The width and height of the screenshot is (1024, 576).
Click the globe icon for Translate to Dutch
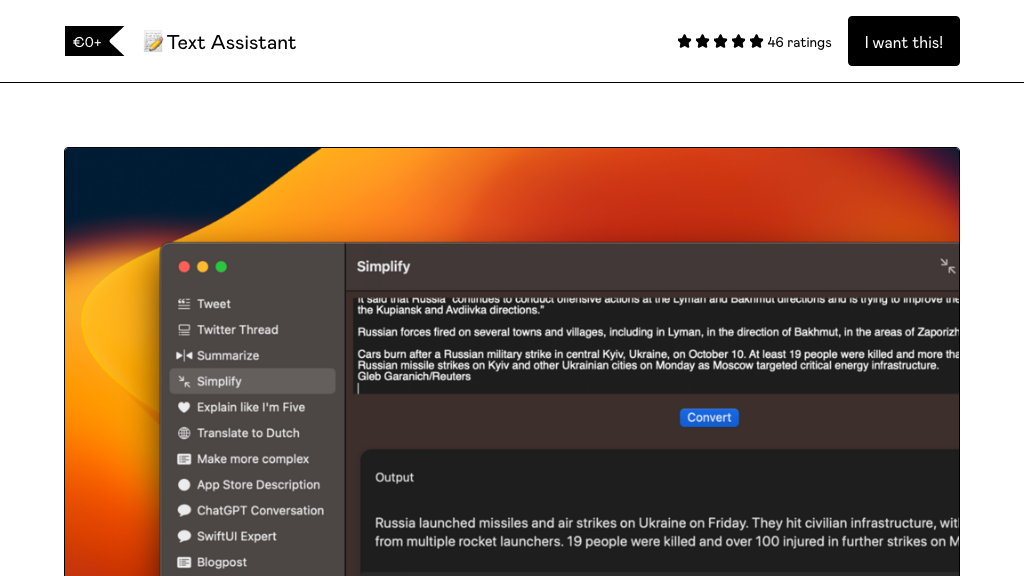click(x=183, y=433)
